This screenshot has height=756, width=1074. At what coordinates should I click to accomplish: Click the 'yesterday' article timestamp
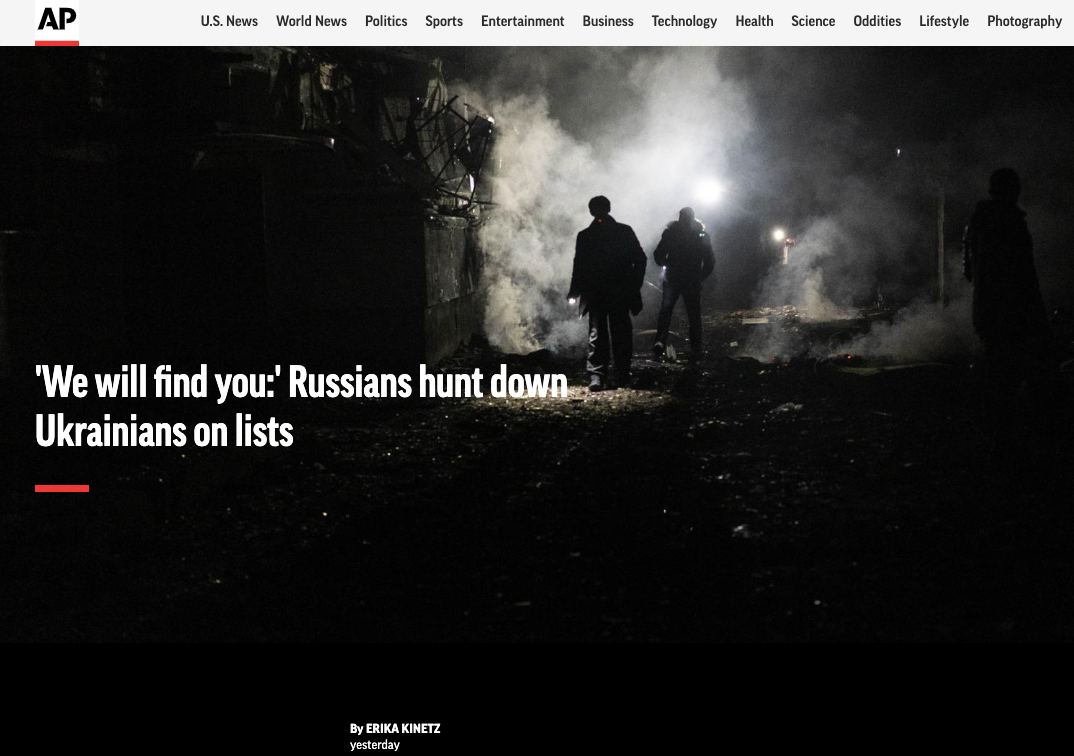pyautogui.click(x=375, y=745)
